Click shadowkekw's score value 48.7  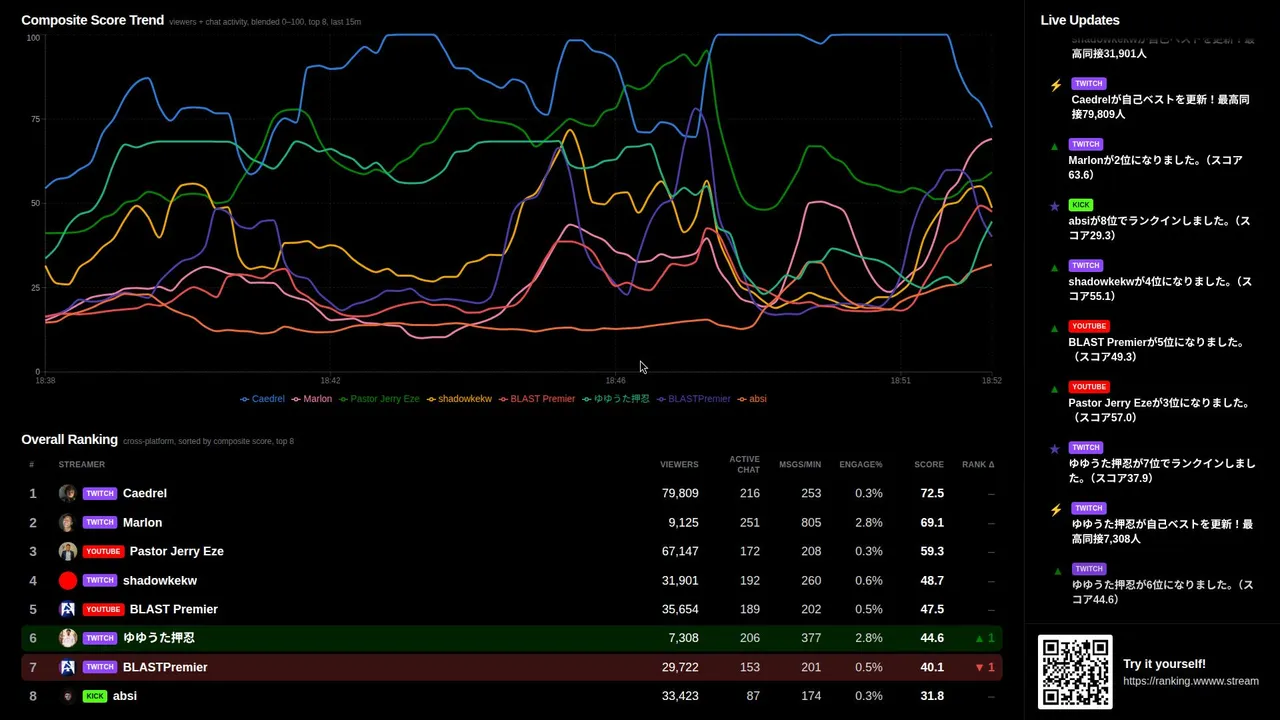pyautogui.click(x=932, y=580)
